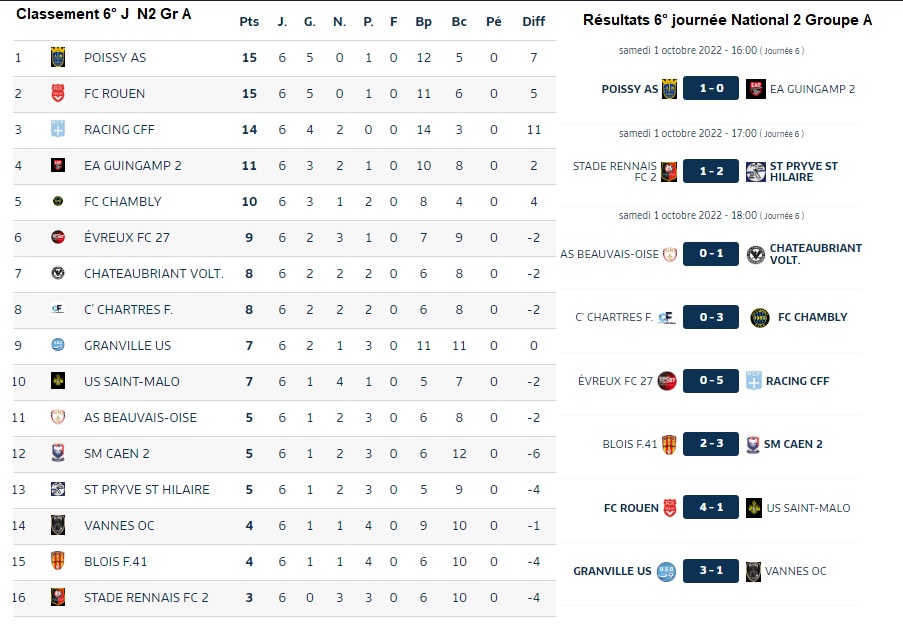Click the Diff column header
The image size is (903, 632).
[x=533, y=22]
